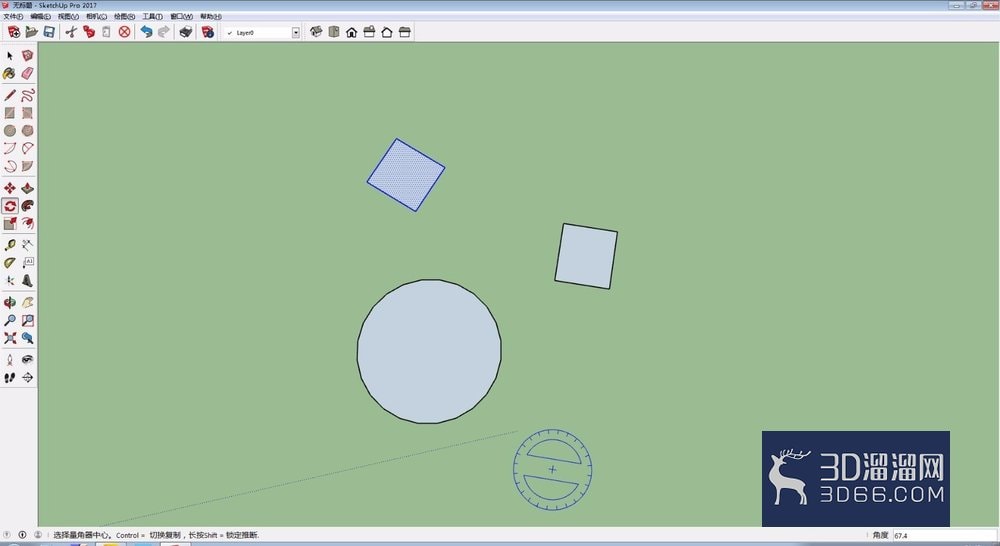
Task: Select the Zoom Window tool
Action: pyautogui.click(x=27, y=320)
